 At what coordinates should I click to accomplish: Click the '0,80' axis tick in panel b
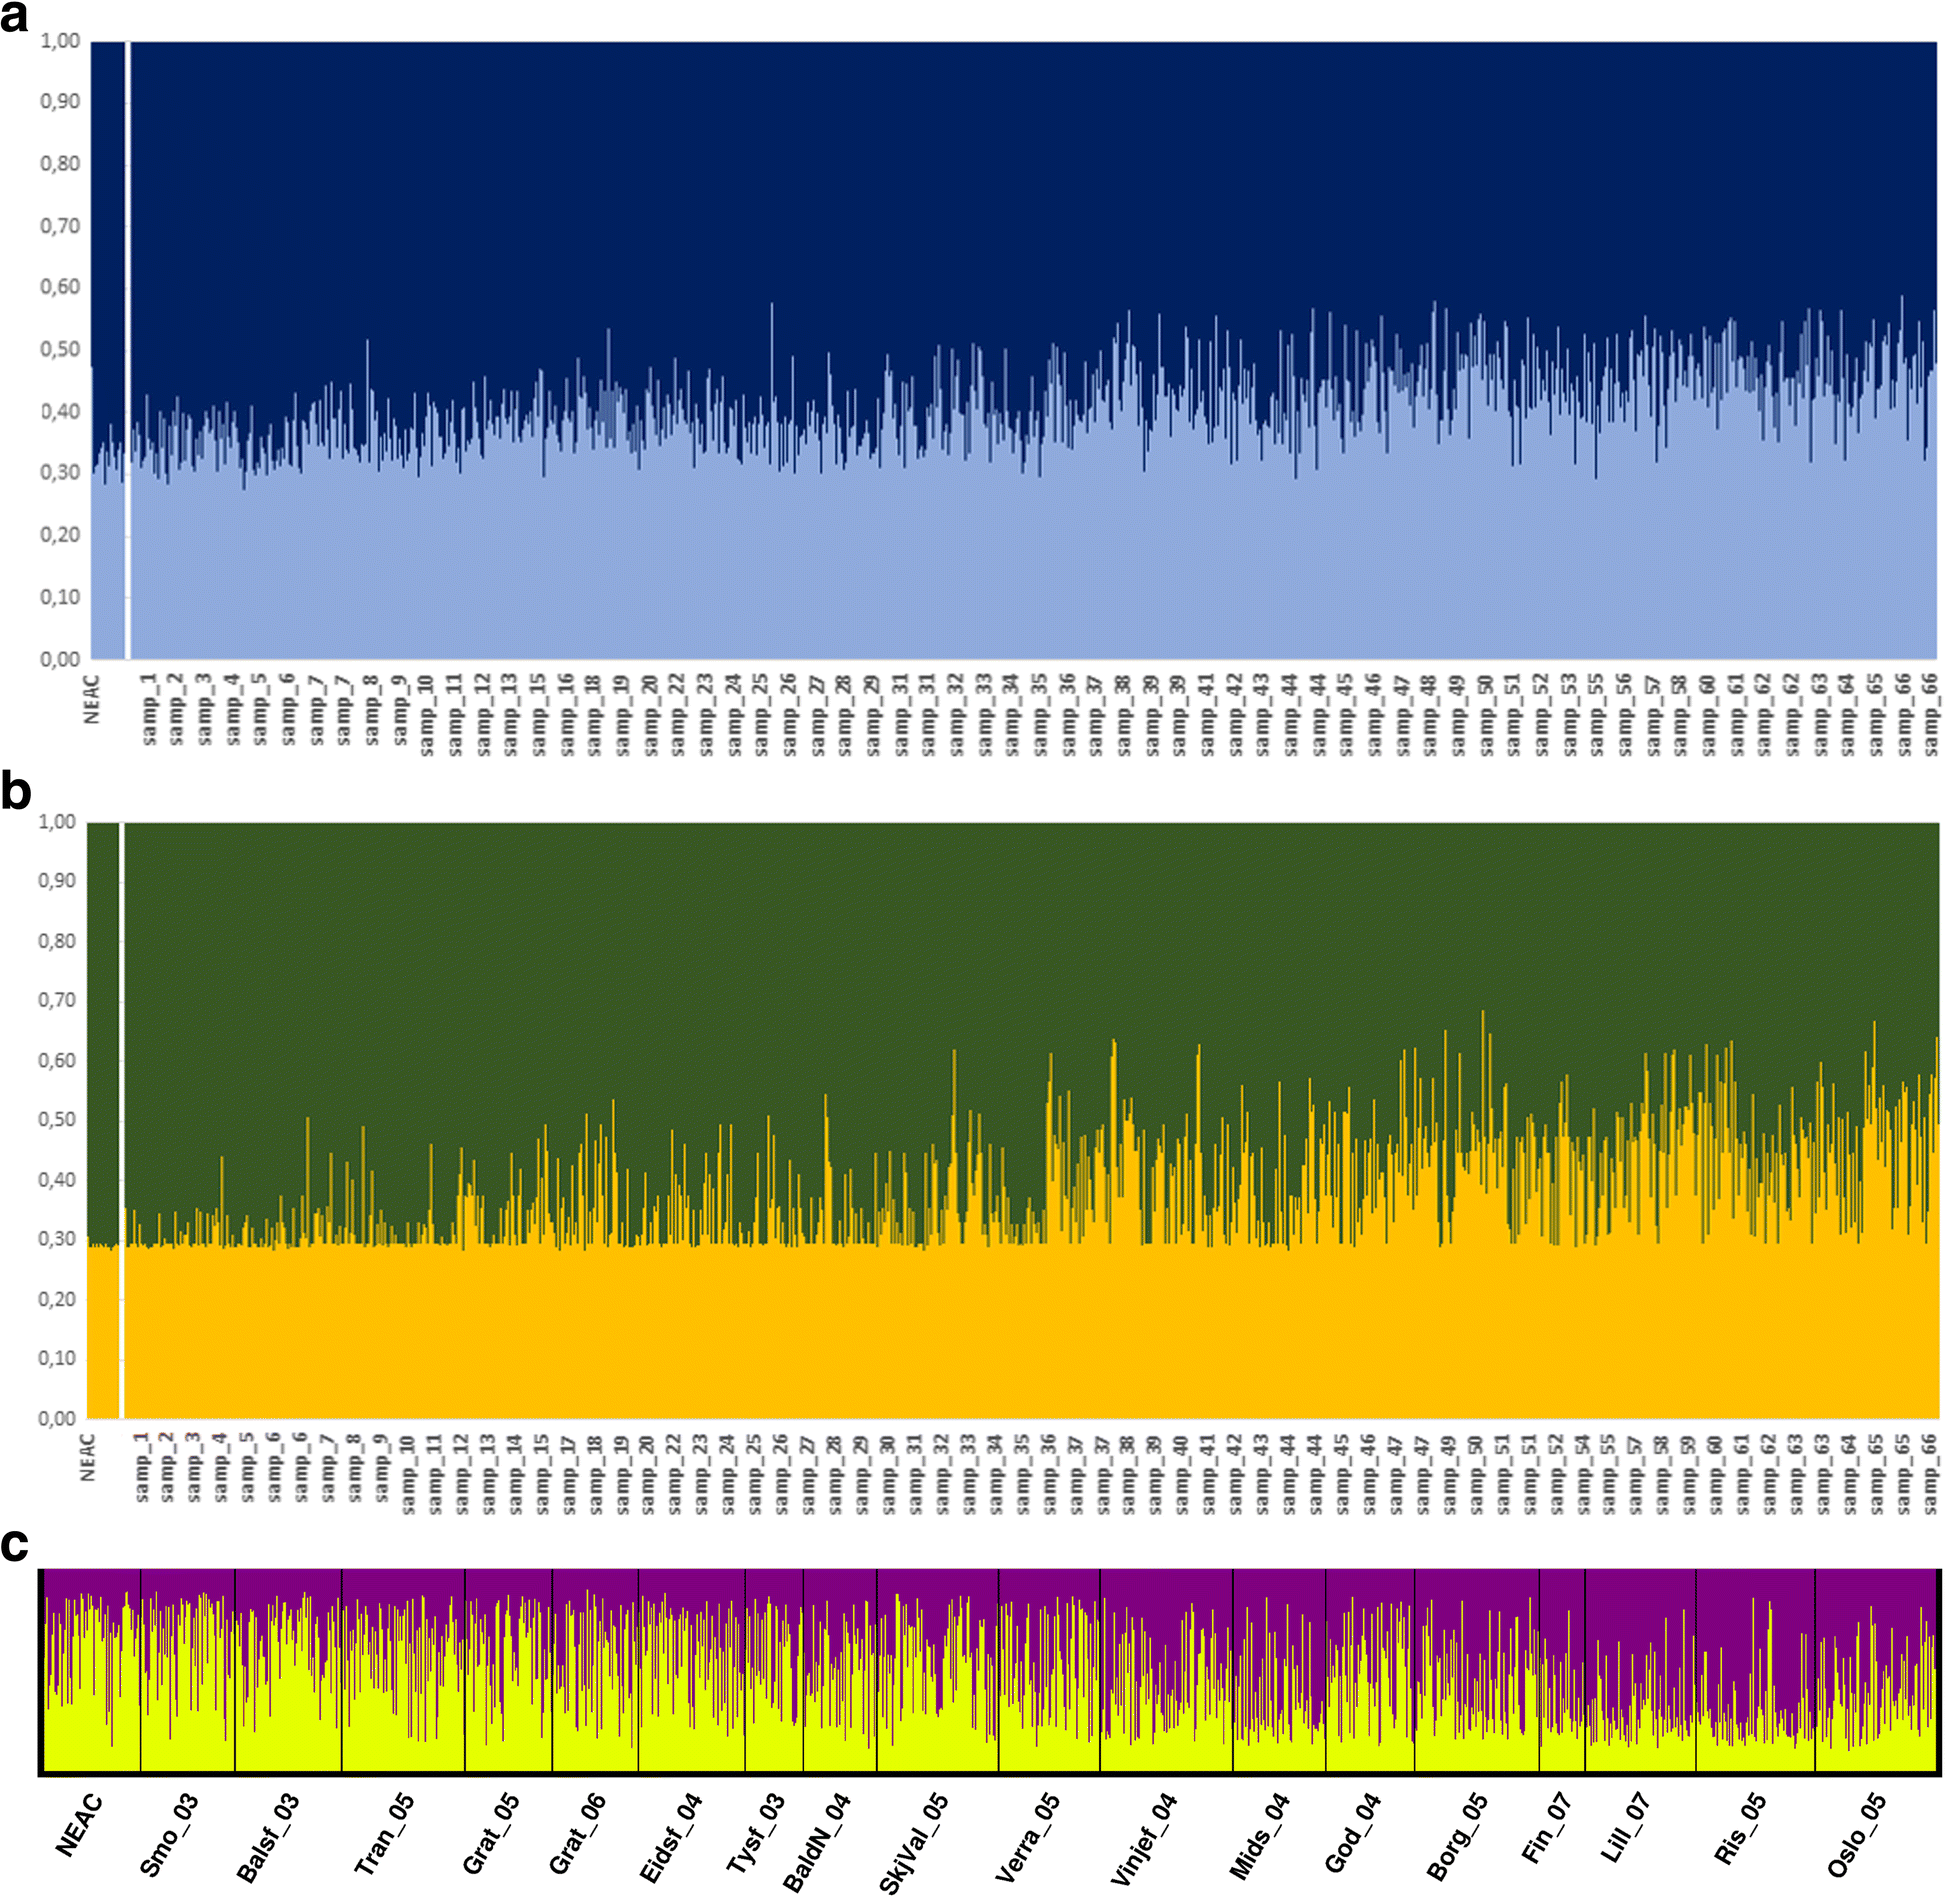[57, 941]
